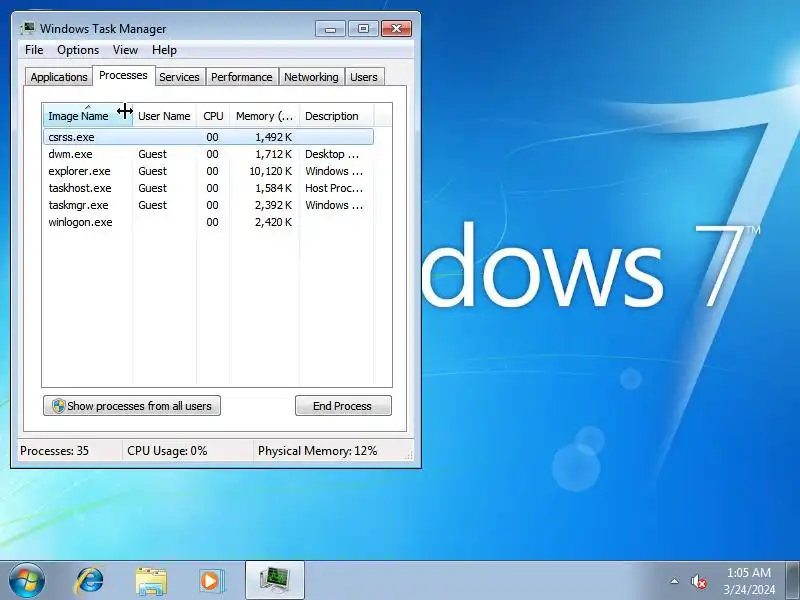
Task: Select the csrss.exe process row
Action: click(x=209, y=137)
